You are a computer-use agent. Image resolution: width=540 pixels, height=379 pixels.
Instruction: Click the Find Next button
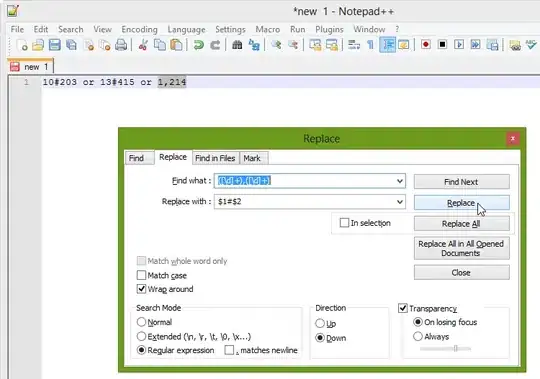[461, 181]
